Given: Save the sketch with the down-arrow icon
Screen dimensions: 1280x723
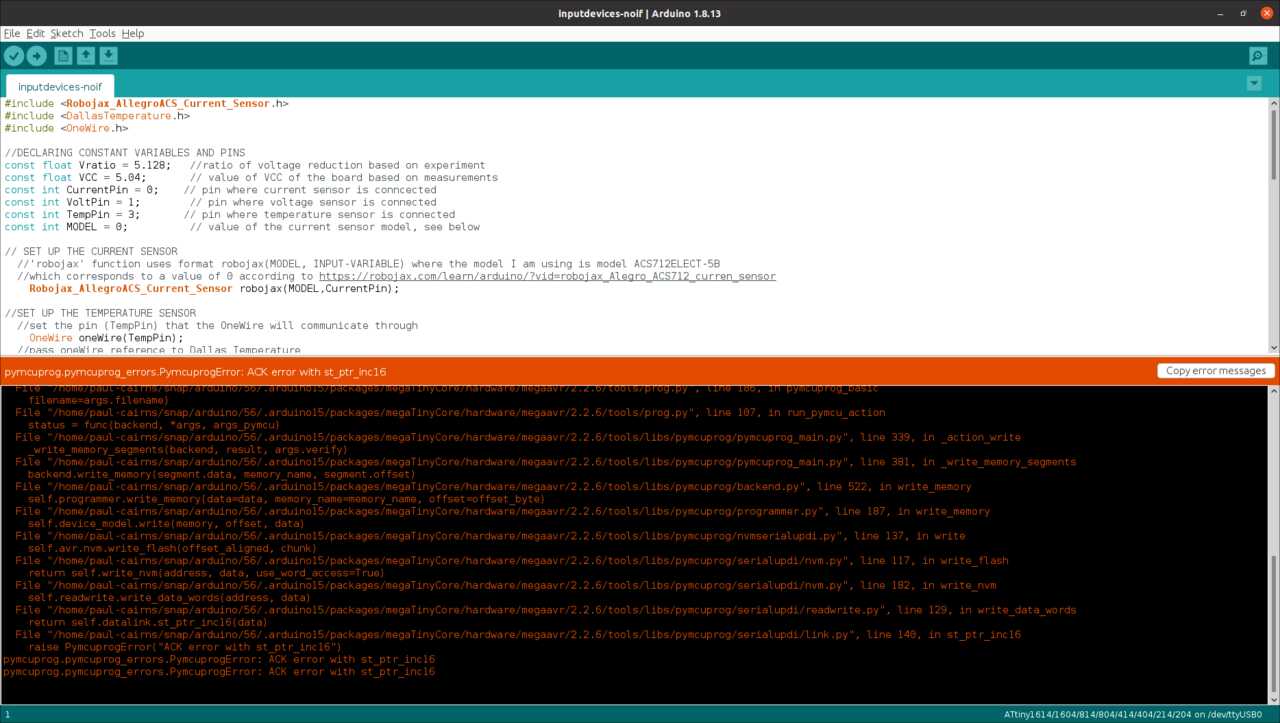Looking at the screenshot, I should click(x=109, y=56).
